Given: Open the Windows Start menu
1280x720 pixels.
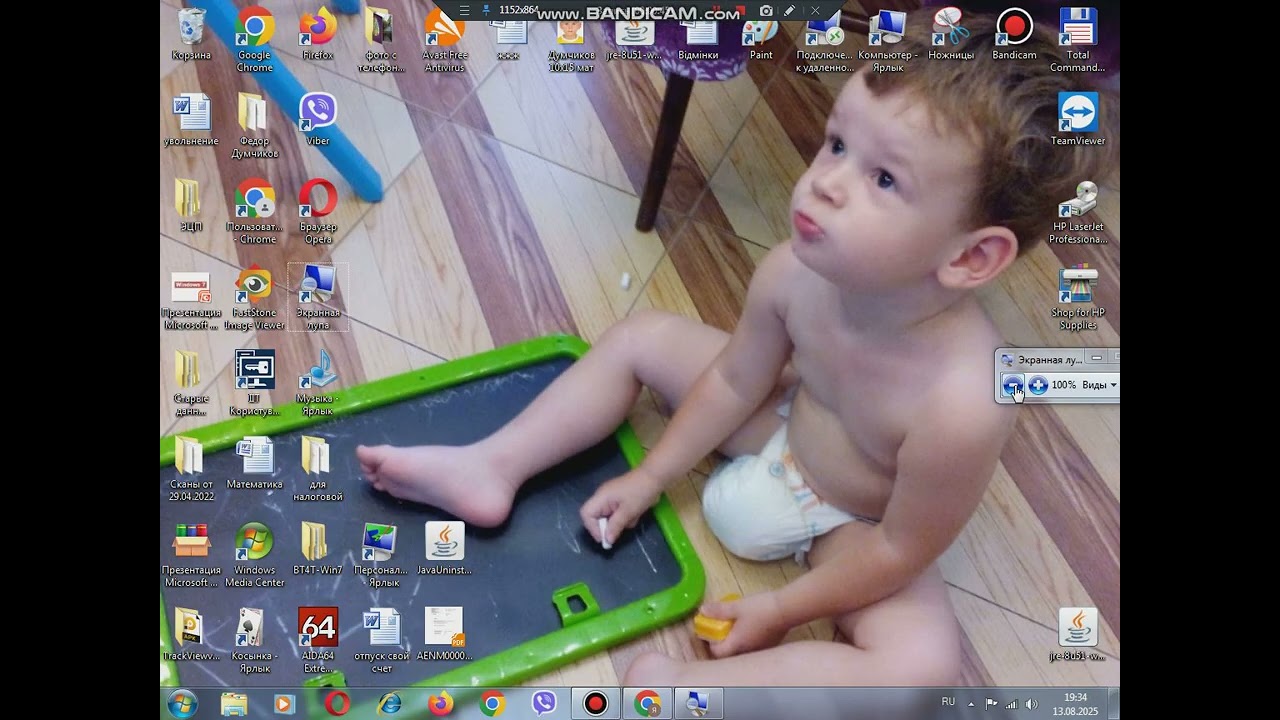Looking at the screenshot, I should coord(183,703).
